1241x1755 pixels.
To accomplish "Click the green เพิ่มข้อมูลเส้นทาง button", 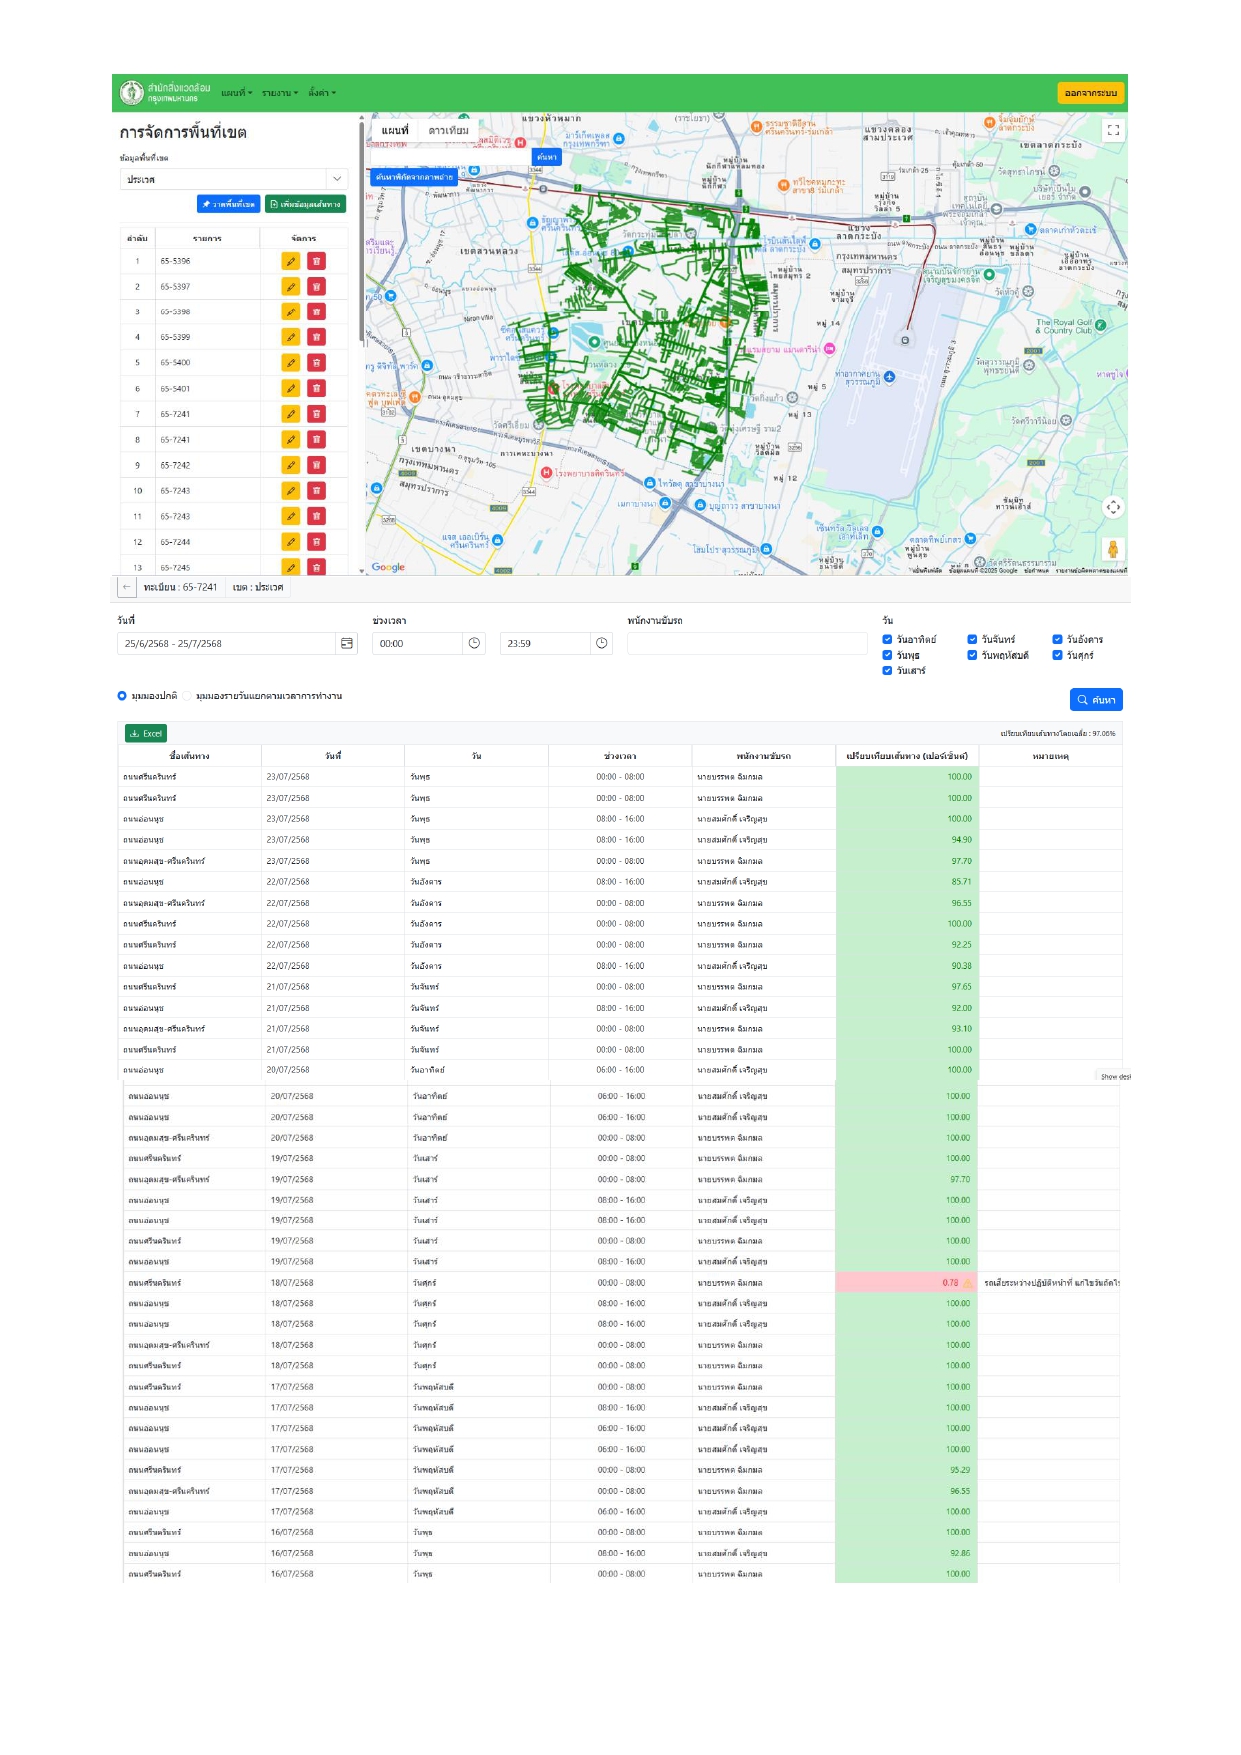I will [305, 204].
